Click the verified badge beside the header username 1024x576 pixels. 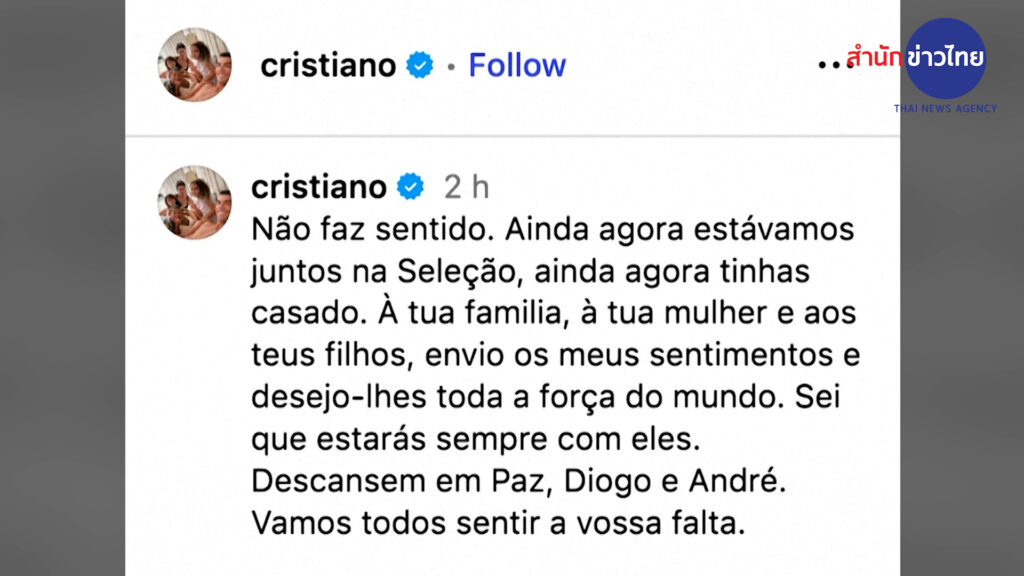421,66
